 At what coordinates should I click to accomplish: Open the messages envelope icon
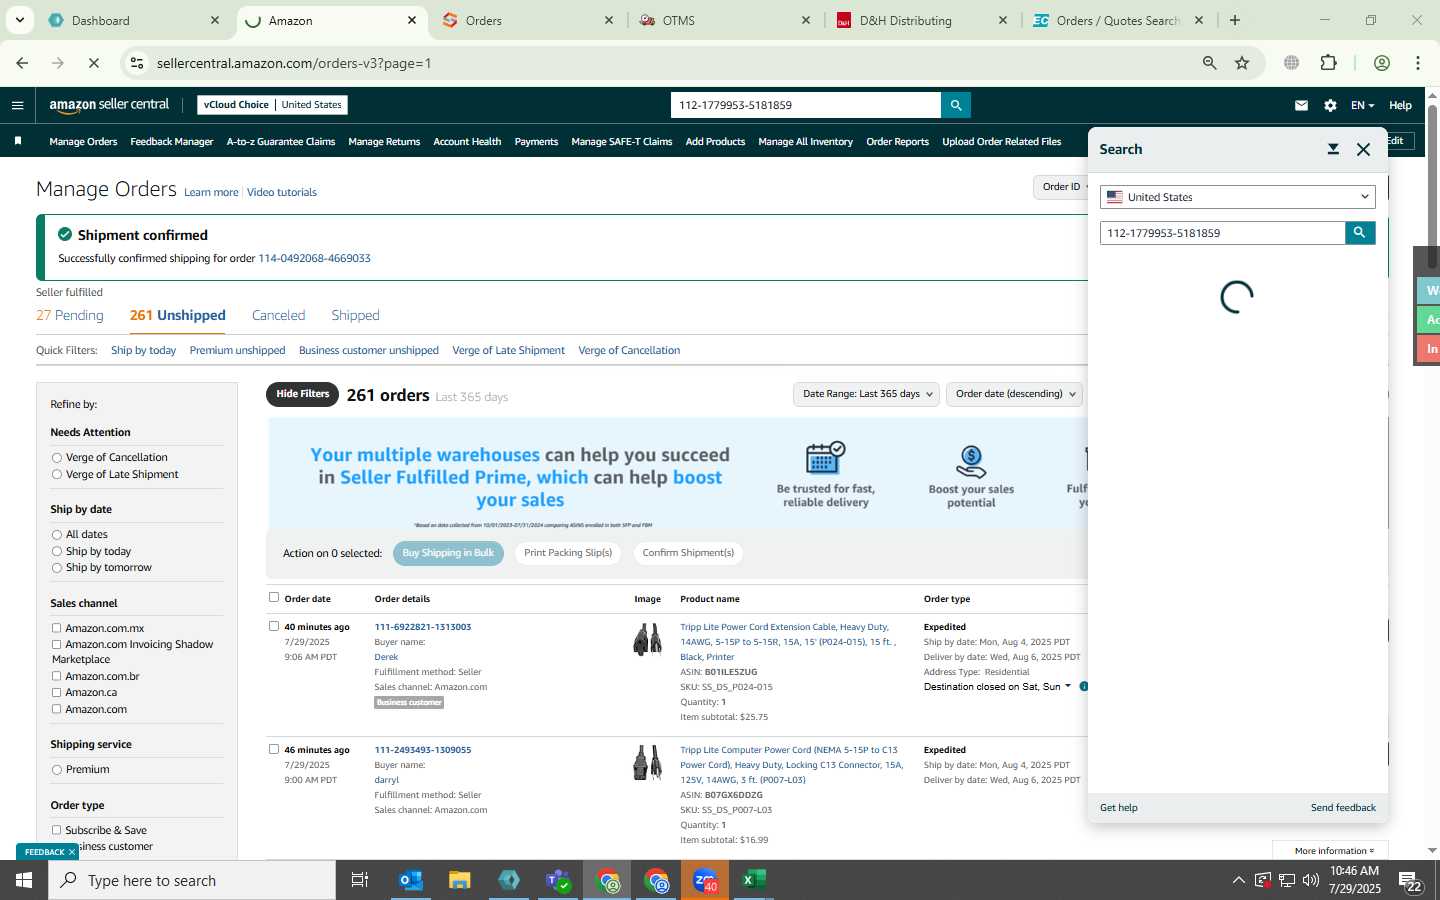point(1301,105)
